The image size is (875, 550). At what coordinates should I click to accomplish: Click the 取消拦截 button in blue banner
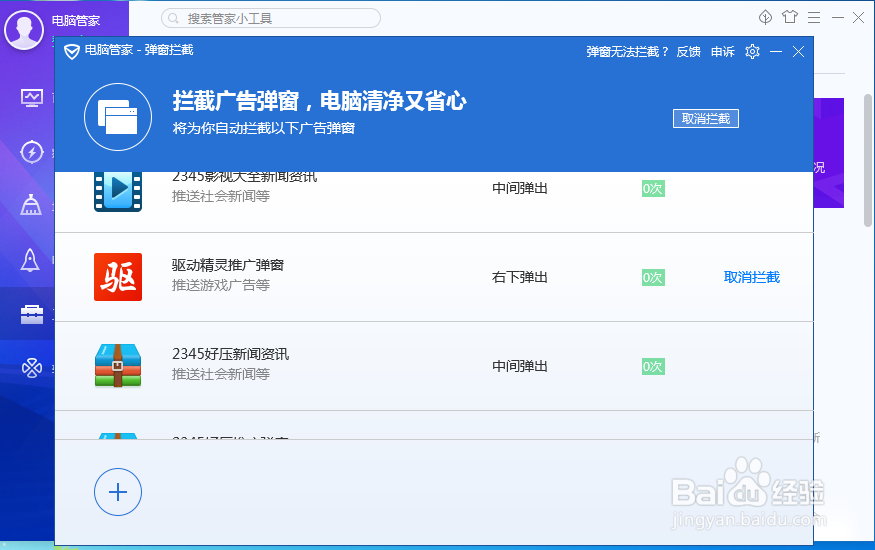[x=706, y=119]
